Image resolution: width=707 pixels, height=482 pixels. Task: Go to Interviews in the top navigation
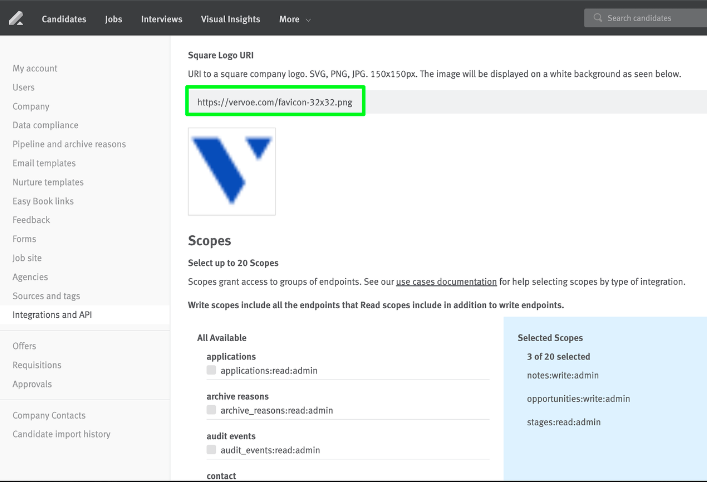click(x=161, y=19)
